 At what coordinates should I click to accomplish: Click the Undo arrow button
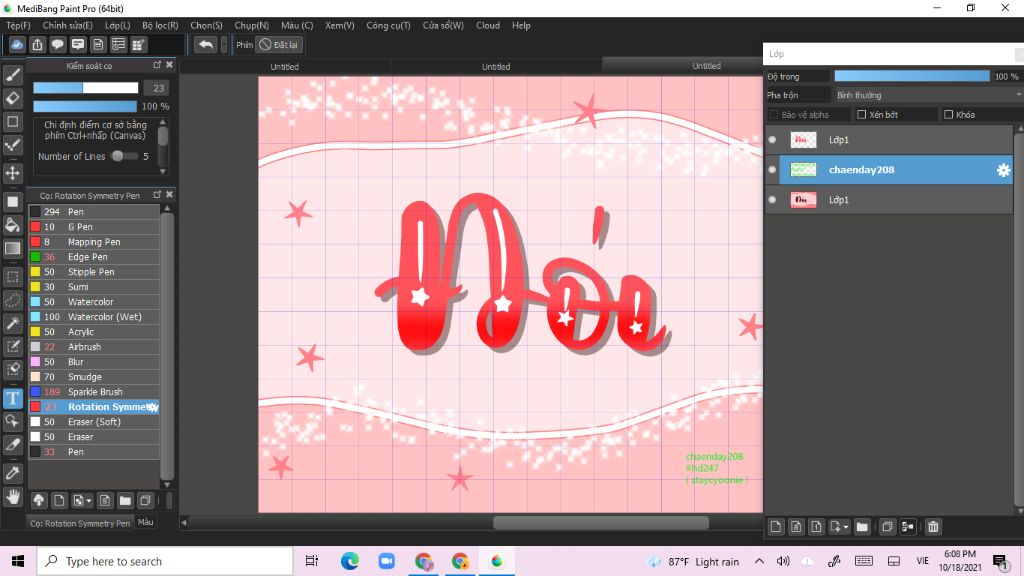click(x=206, y=44)
